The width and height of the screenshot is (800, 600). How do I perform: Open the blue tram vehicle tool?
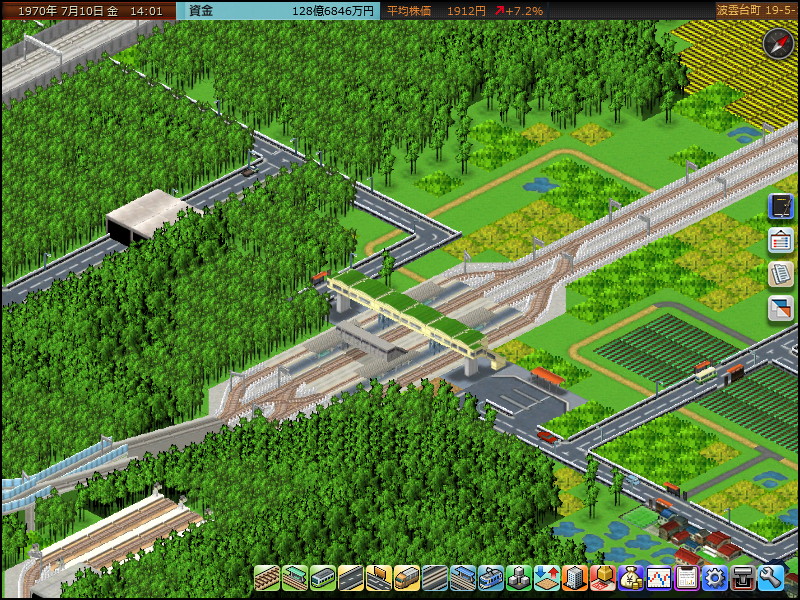tap(491, 578)
